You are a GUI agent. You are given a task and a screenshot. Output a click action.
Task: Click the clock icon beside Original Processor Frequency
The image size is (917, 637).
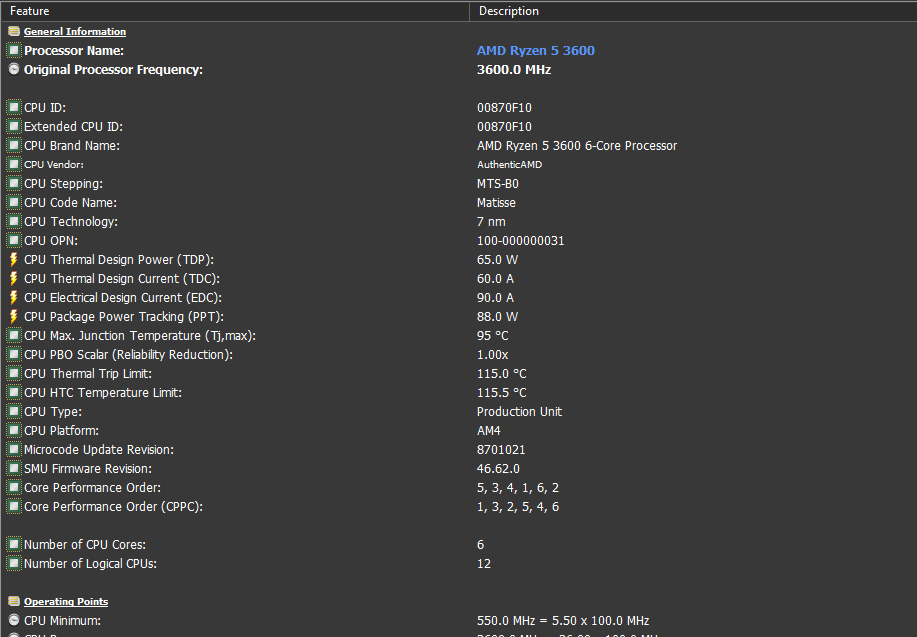pos(14,70)
